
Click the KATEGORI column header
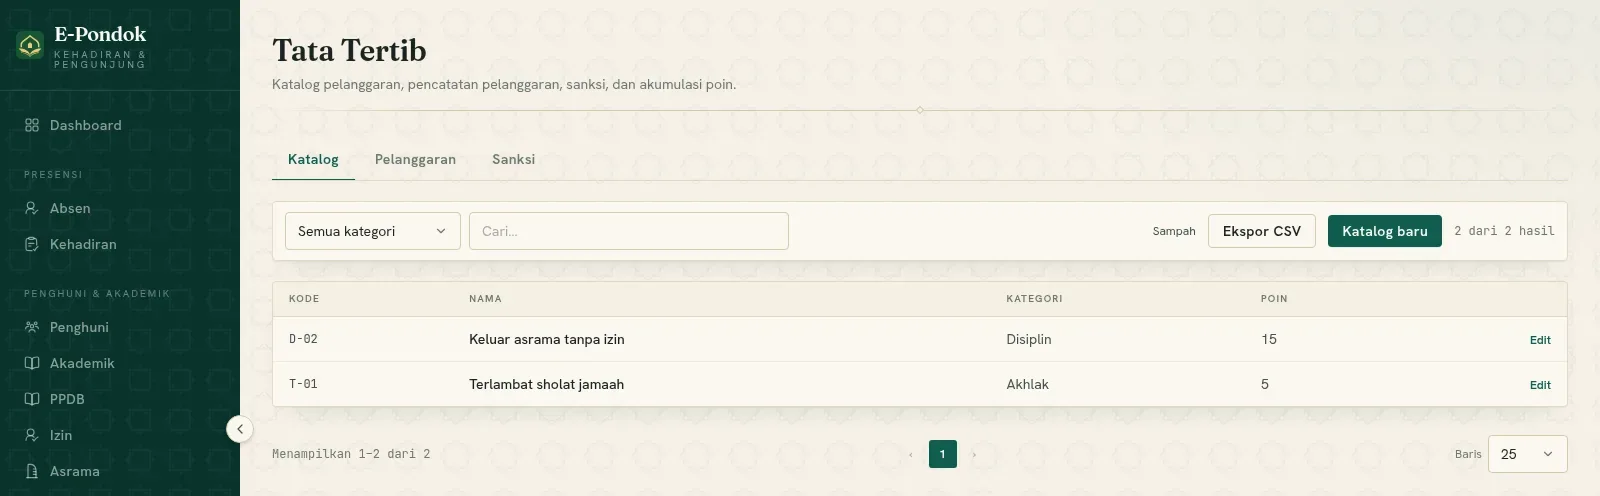pos(1034,299)
